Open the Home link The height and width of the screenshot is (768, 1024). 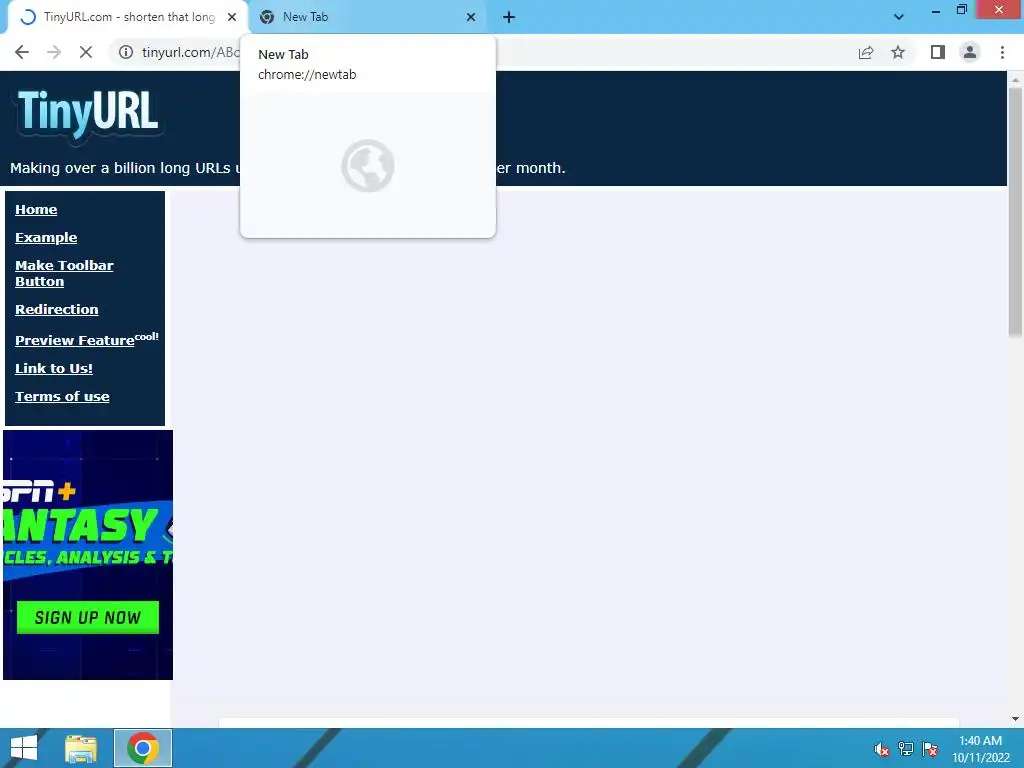(x=36, y=210)
